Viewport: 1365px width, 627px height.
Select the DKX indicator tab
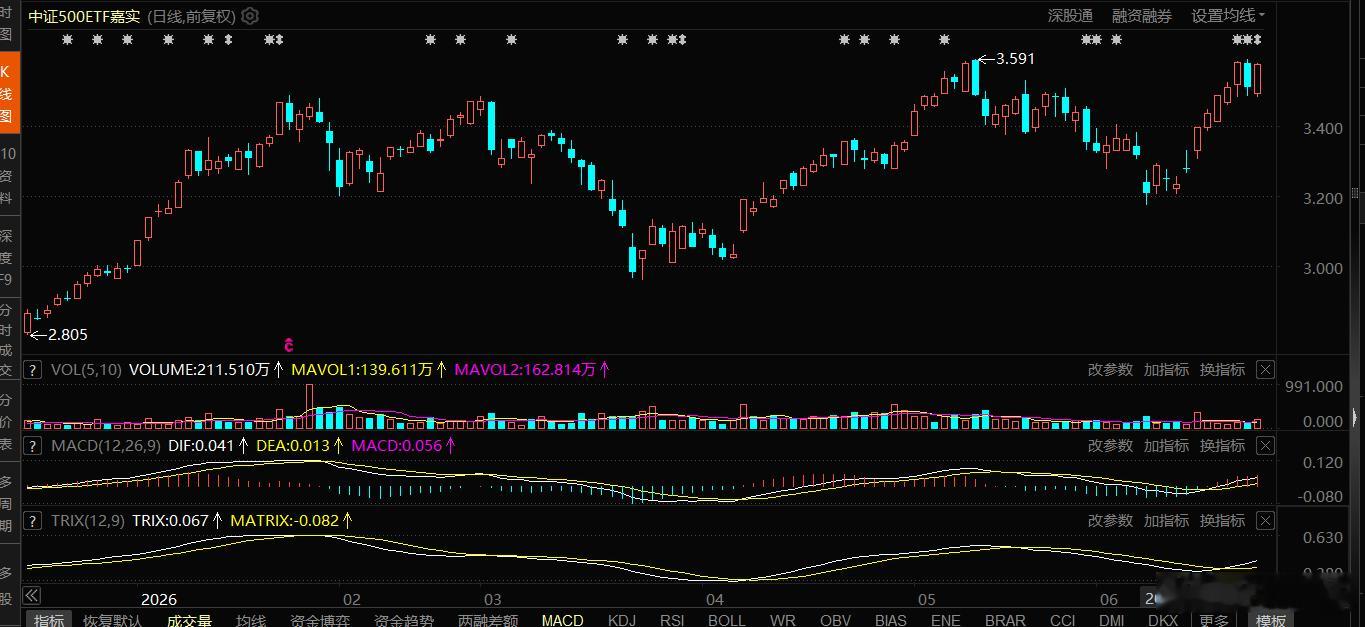coord(1162,620)
